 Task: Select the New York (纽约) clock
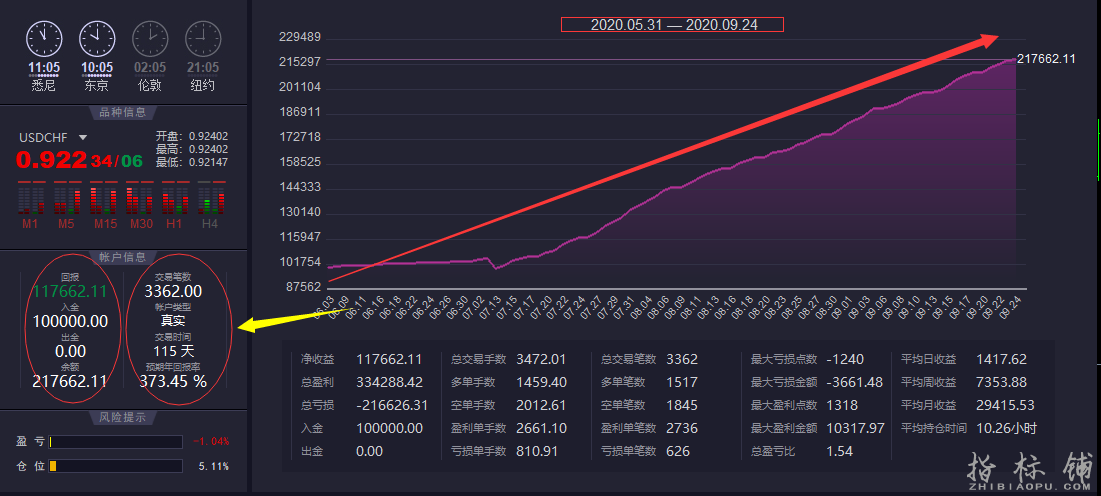(x=203, y=39)
